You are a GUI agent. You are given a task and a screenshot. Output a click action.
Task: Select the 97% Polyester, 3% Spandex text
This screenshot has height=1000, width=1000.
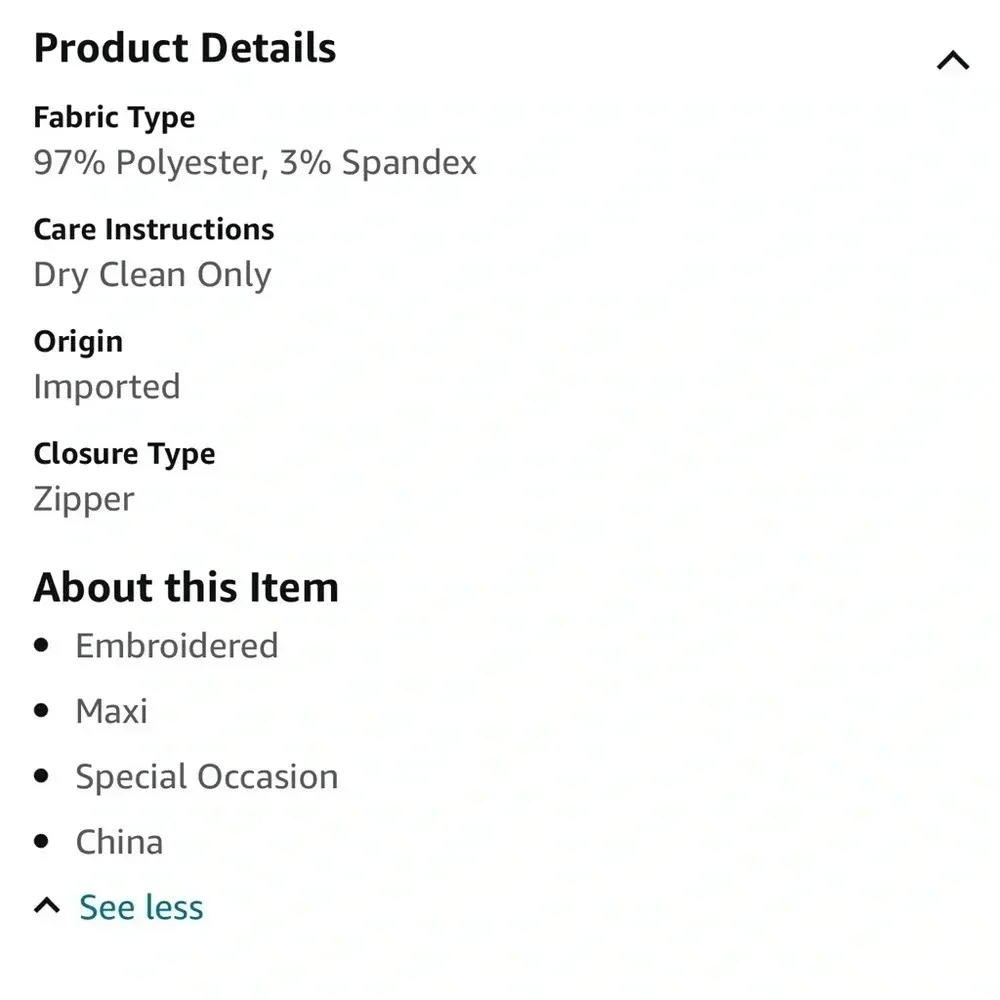click(x=255, y=163)
